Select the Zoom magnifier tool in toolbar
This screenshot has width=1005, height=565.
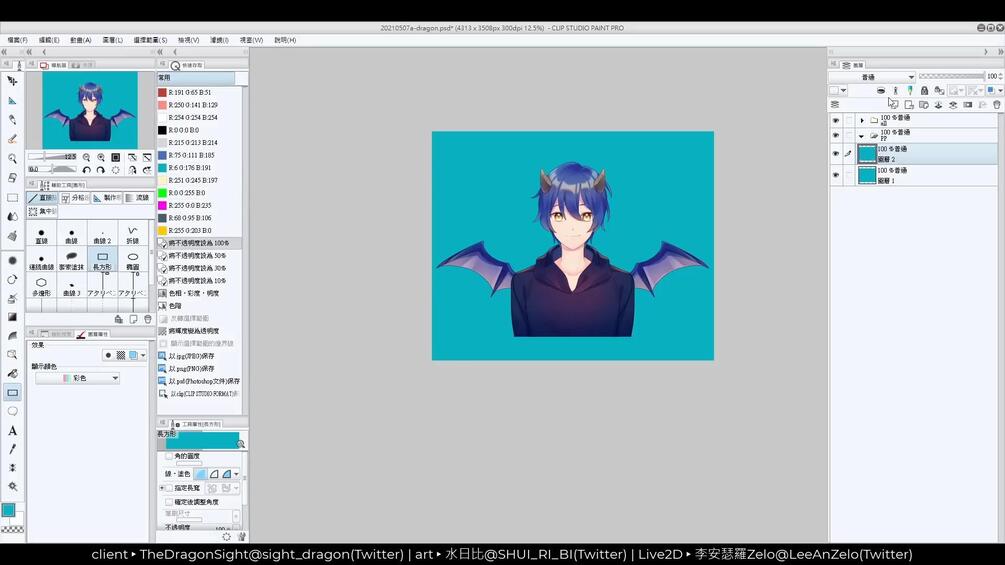point(12,158)
